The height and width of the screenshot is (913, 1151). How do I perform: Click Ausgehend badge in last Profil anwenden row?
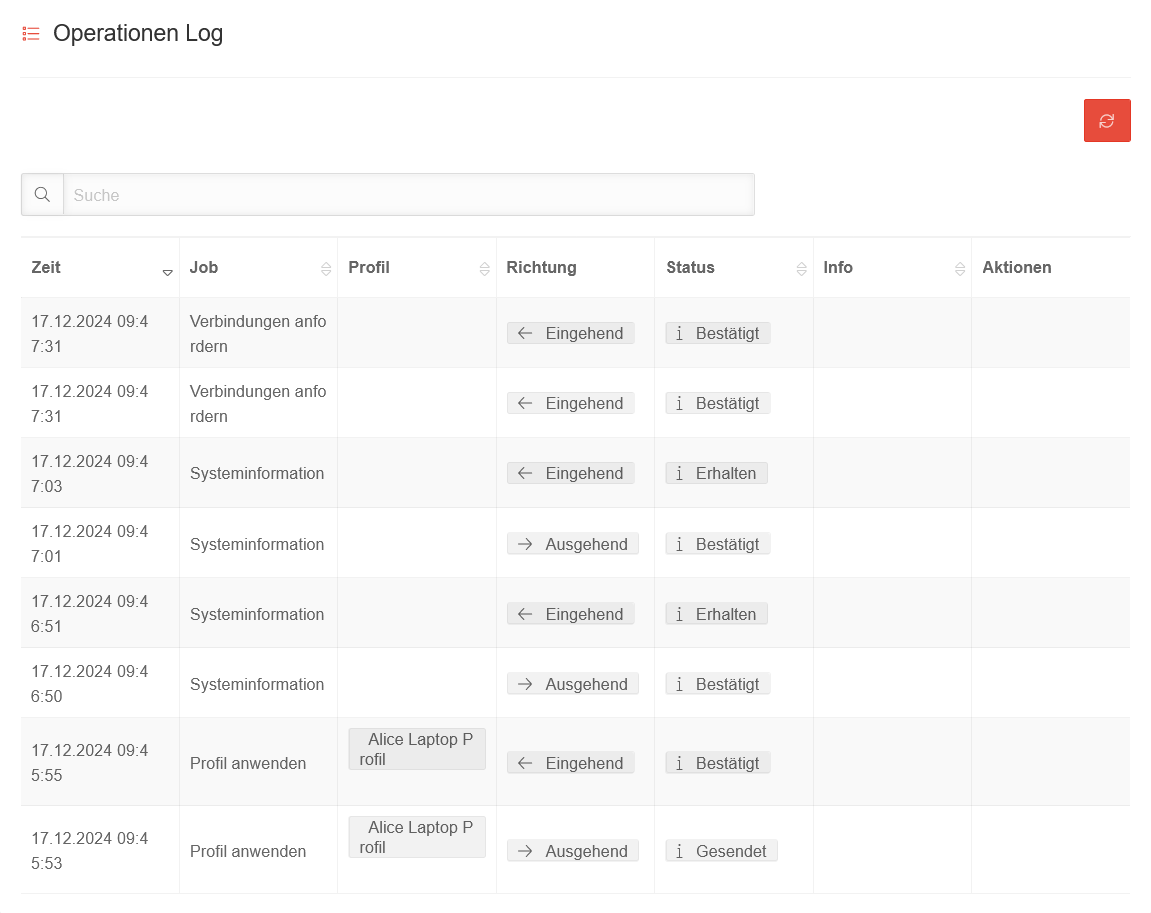point(573,852)
